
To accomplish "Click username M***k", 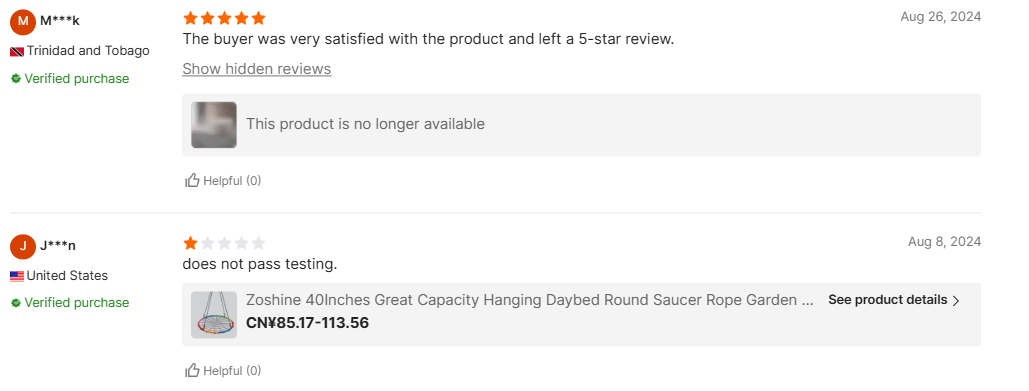I will (x=60, y=20).
